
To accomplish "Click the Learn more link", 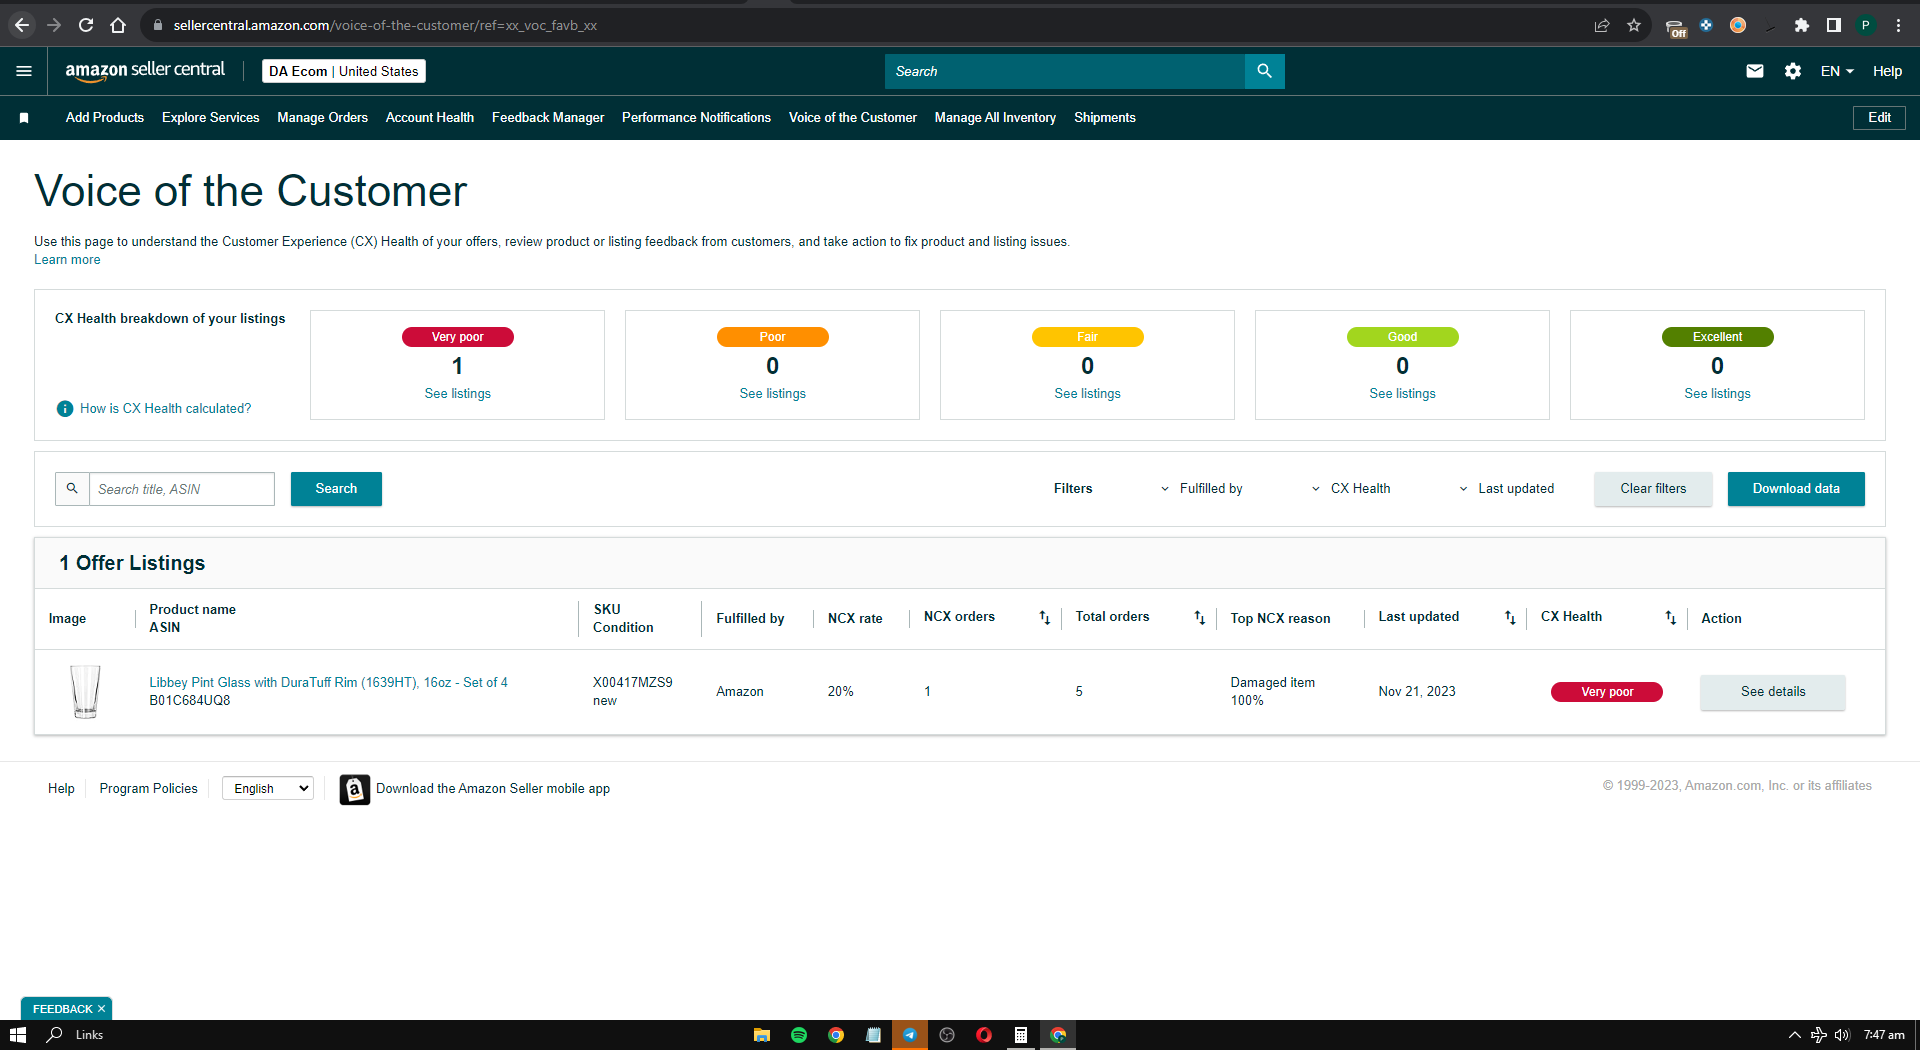I will 67,260.
